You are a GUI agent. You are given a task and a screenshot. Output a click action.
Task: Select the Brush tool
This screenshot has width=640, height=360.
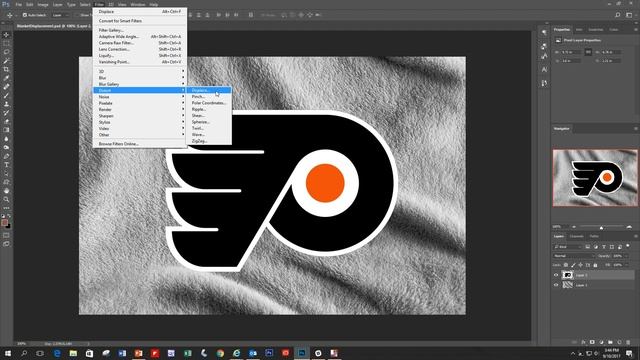[6, 96]
